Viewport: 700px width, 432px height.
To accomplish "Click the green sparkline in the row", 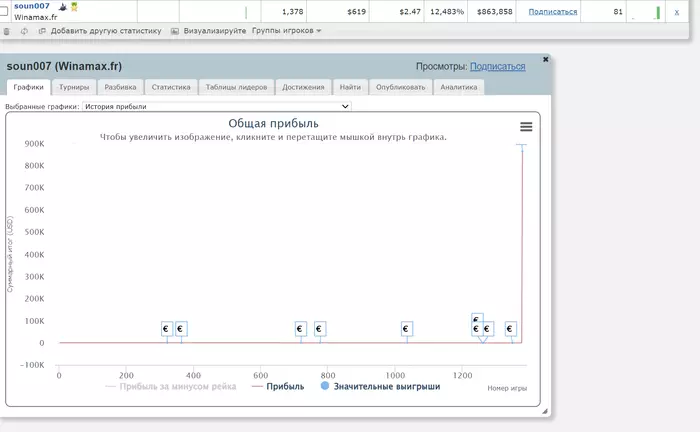I will tap(658, 12).
